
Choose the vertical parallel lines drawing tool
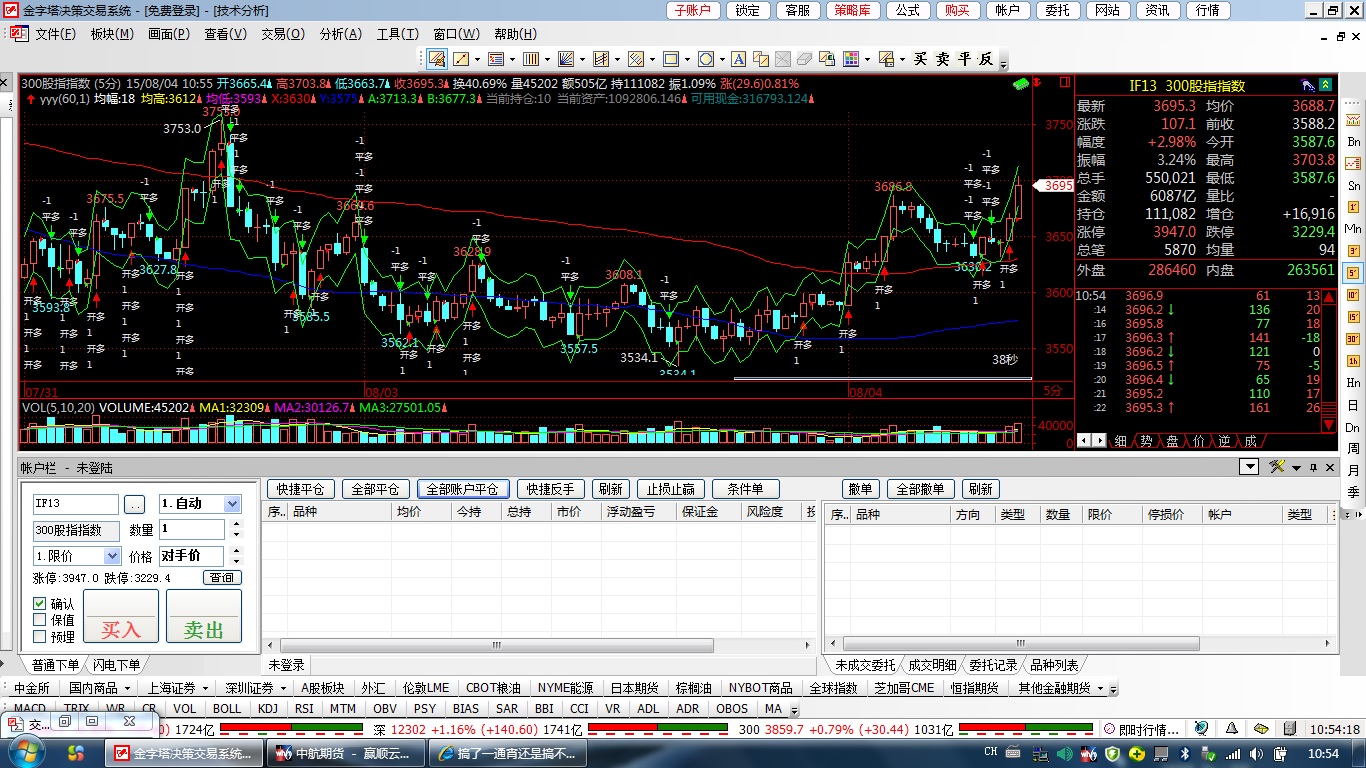pos(531,59)
